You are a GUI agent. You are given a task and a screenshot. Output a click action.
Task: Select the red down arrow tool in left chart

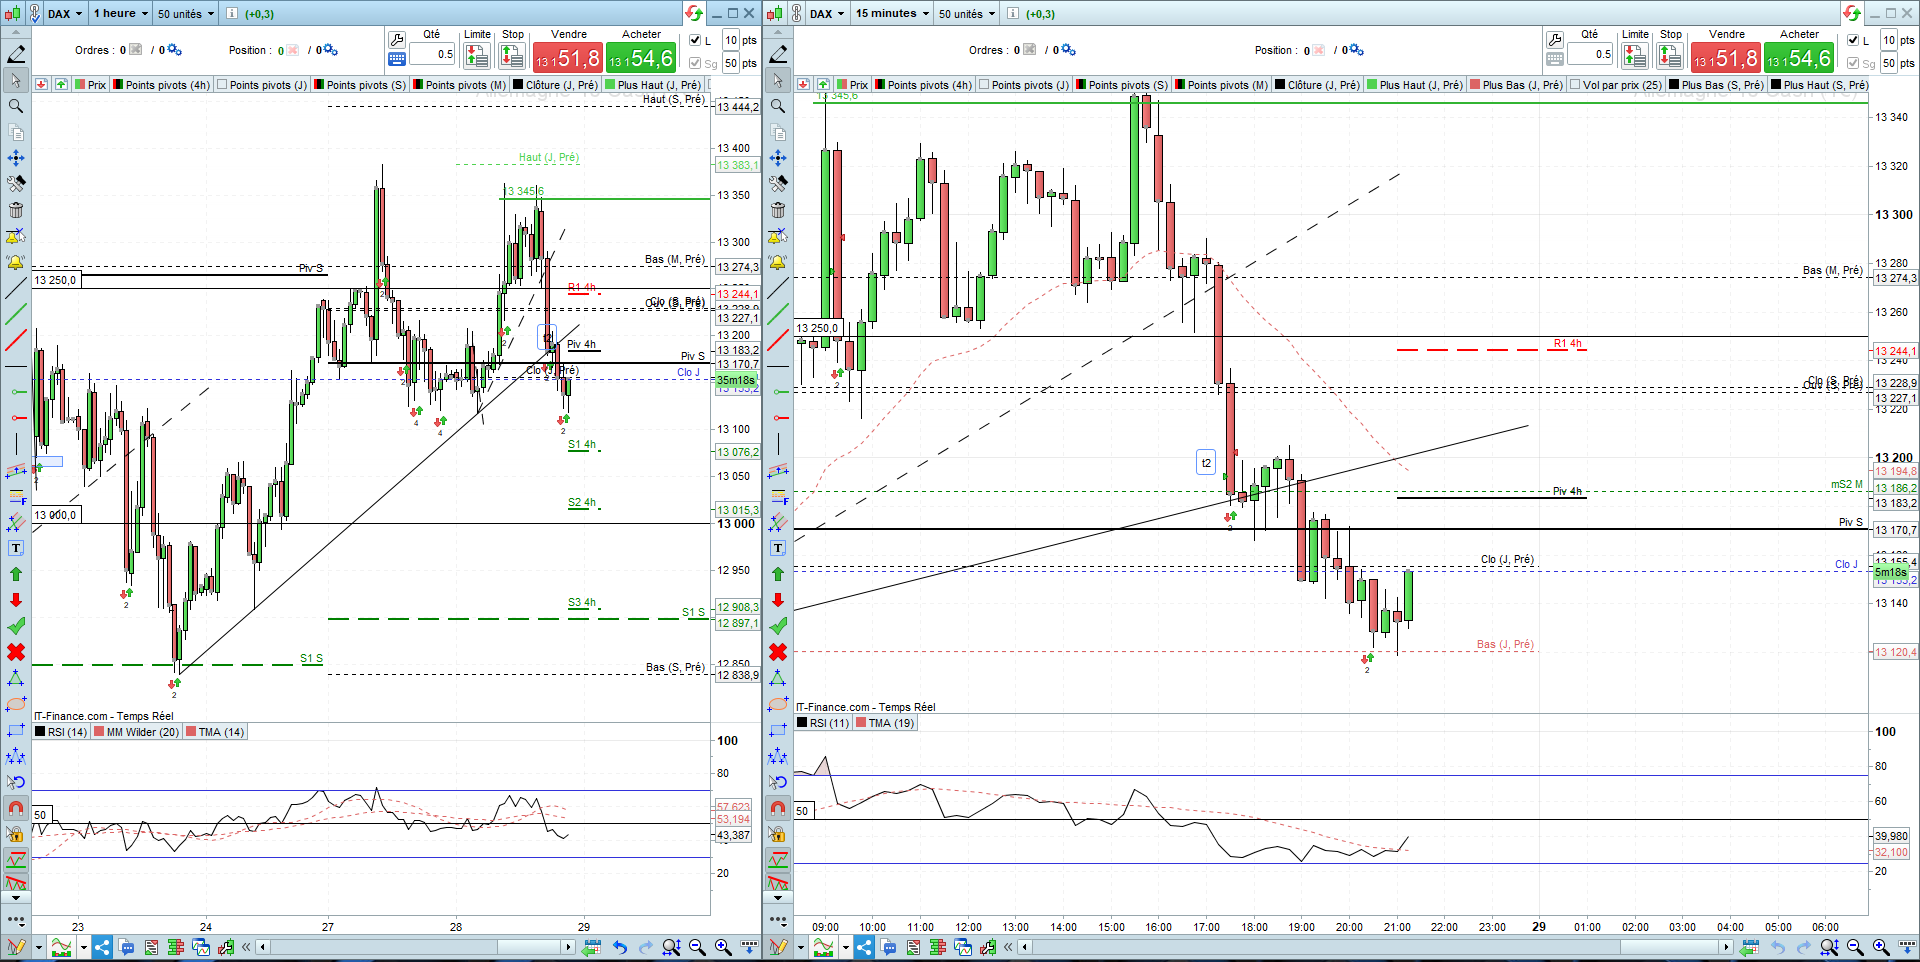click(16, 600)
